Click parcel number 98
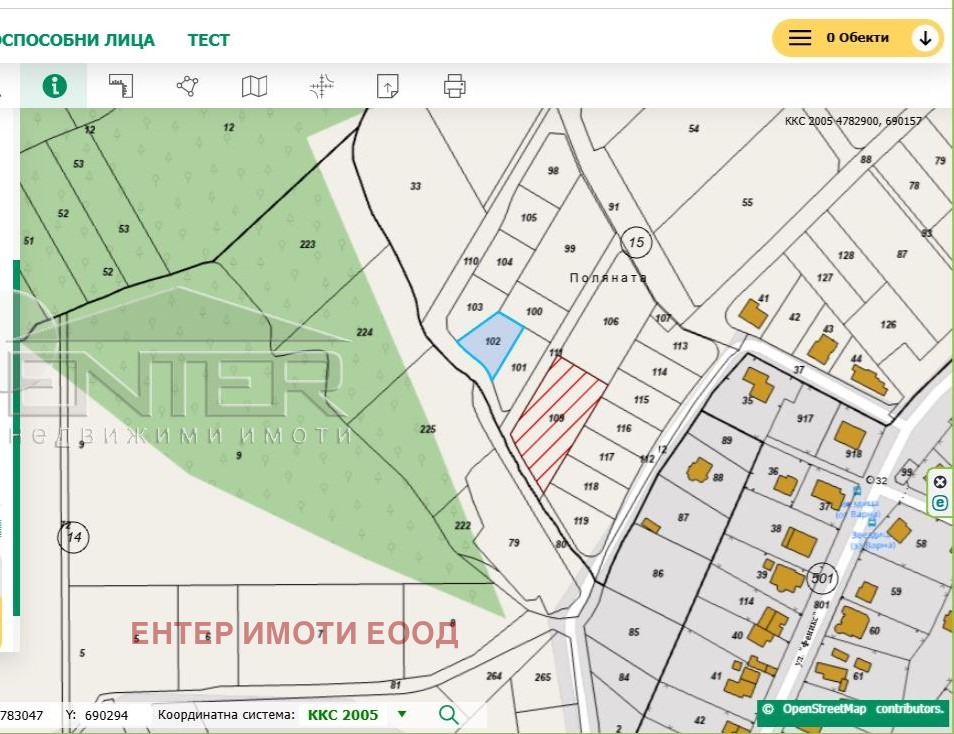 [553, 170]
